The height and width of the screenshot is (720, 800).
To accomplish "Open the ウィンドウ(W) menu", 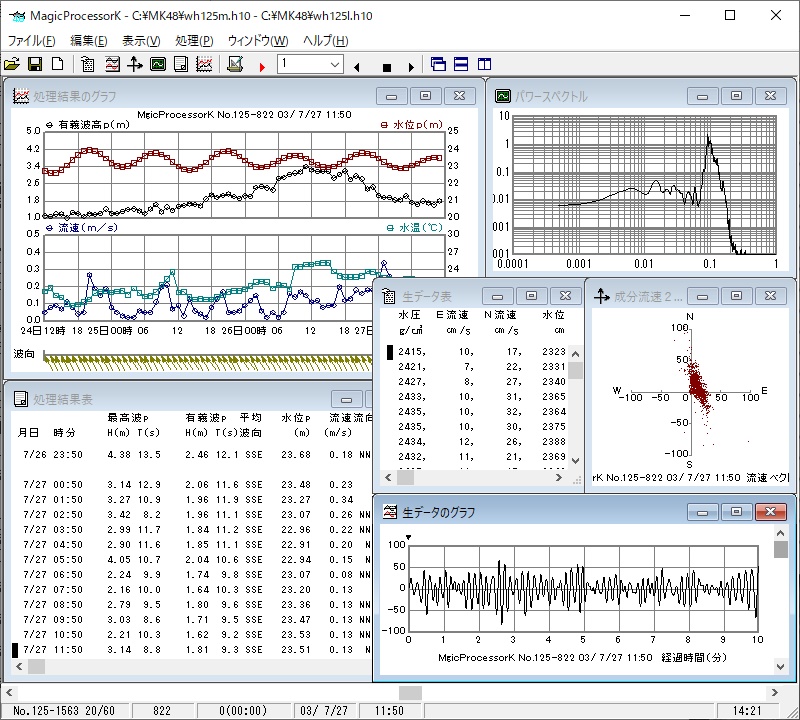I will click(x=258, y=41).
